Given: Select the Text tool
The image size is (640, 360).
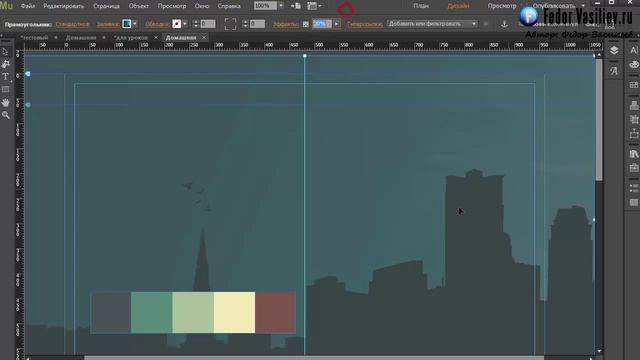Looking at the screenshot, I should (5, 77).
